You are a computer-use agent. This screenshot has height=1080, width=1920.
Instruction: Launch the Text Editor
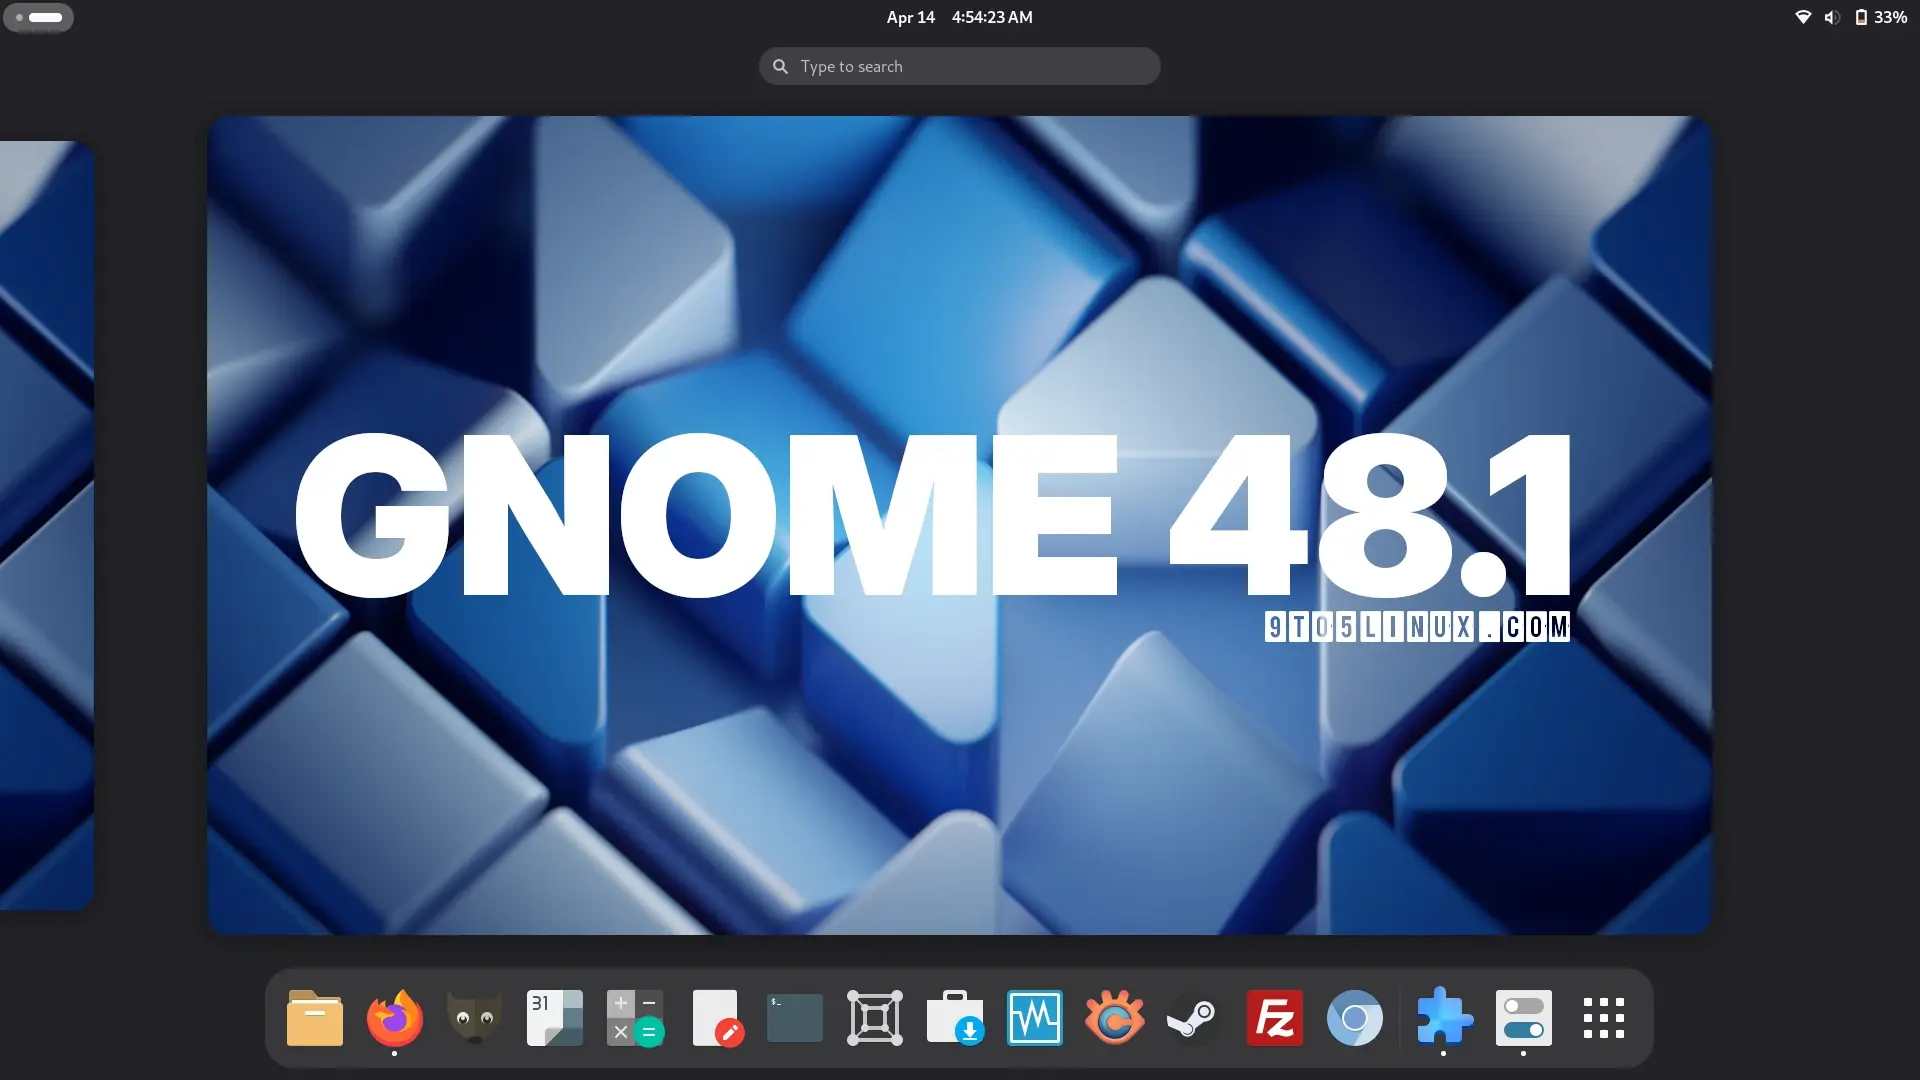(x=714, y=1018)
